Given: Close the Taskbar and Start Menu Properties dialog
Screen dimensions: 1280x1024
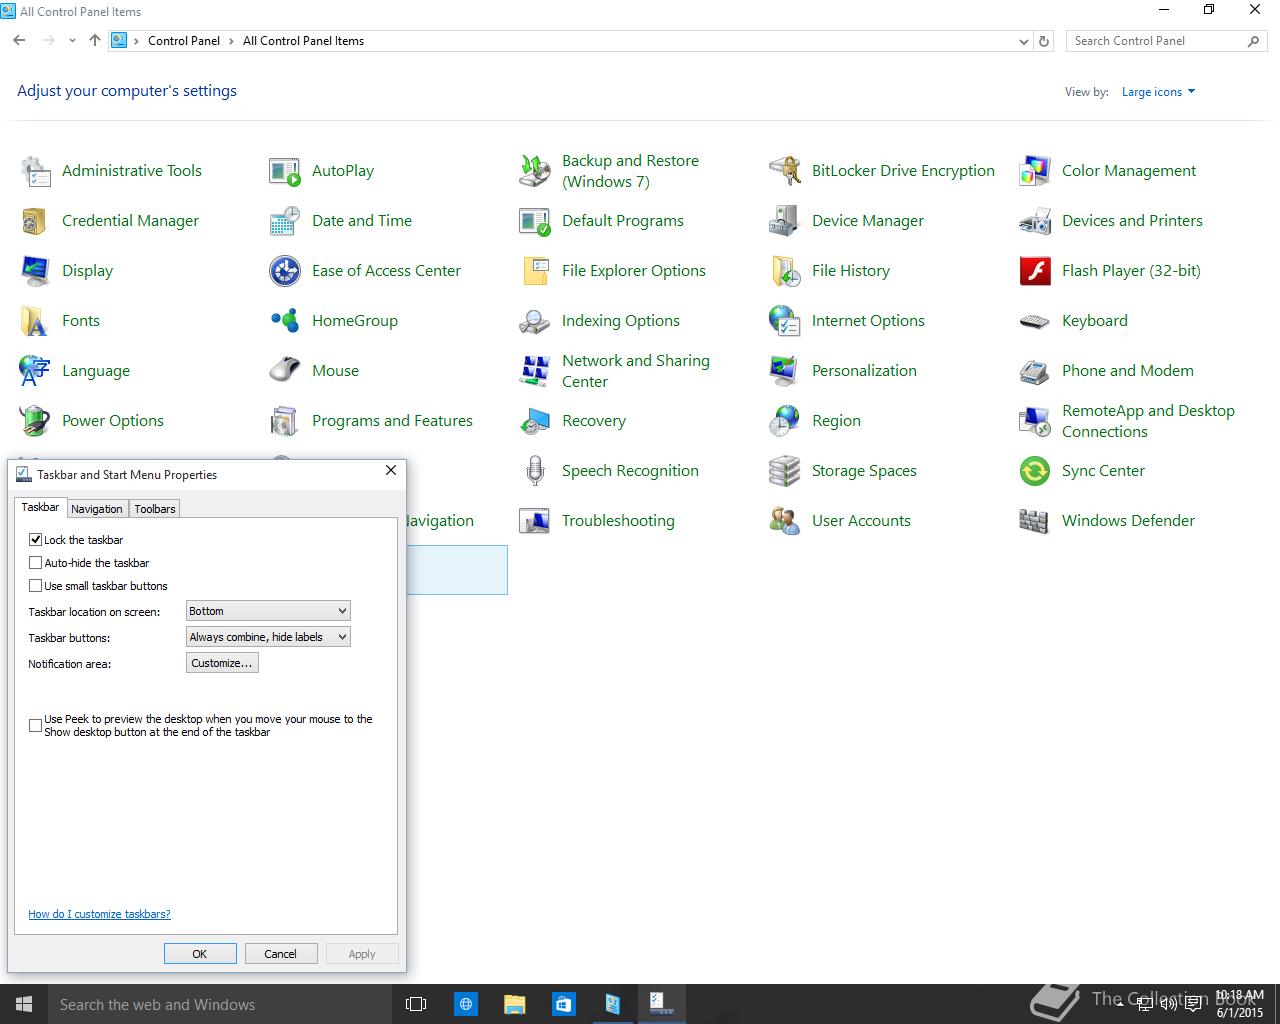Looking at the screenshot, I should pyautogui.click(x=391, y=470).
